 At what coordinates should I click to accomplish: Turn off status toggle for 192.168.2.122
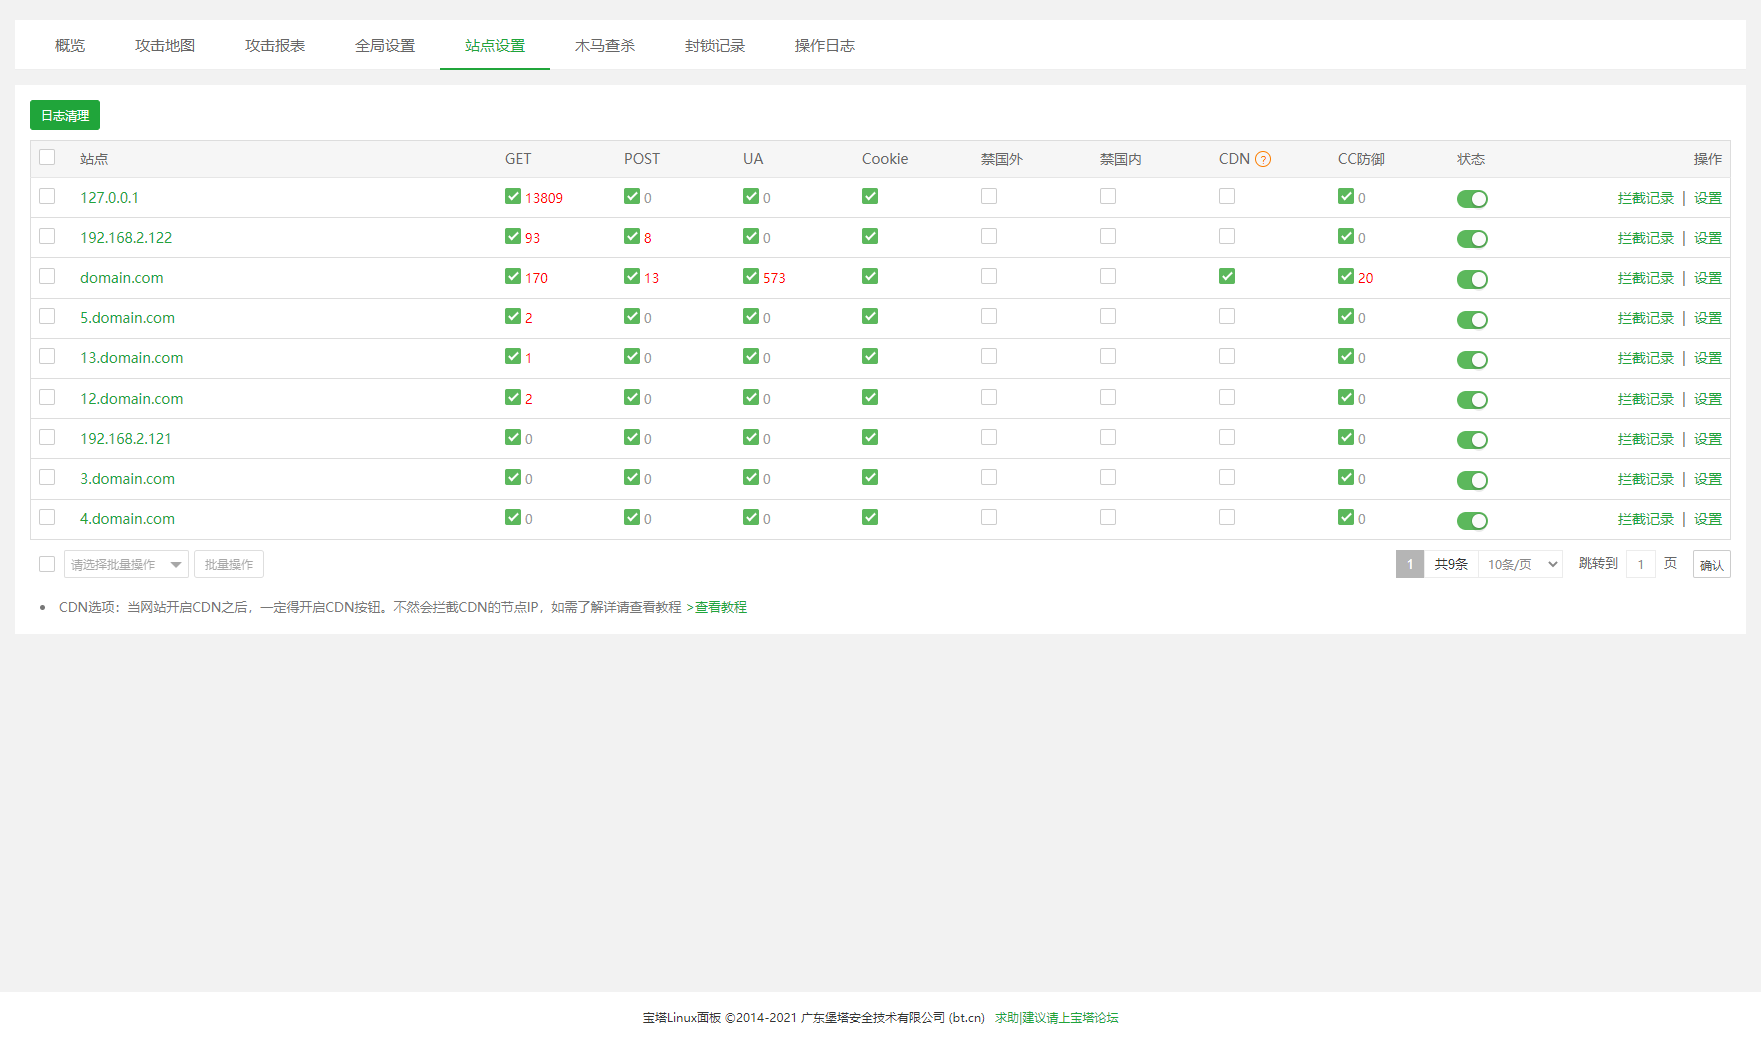pyautogui.click(x=1472, y=239)
